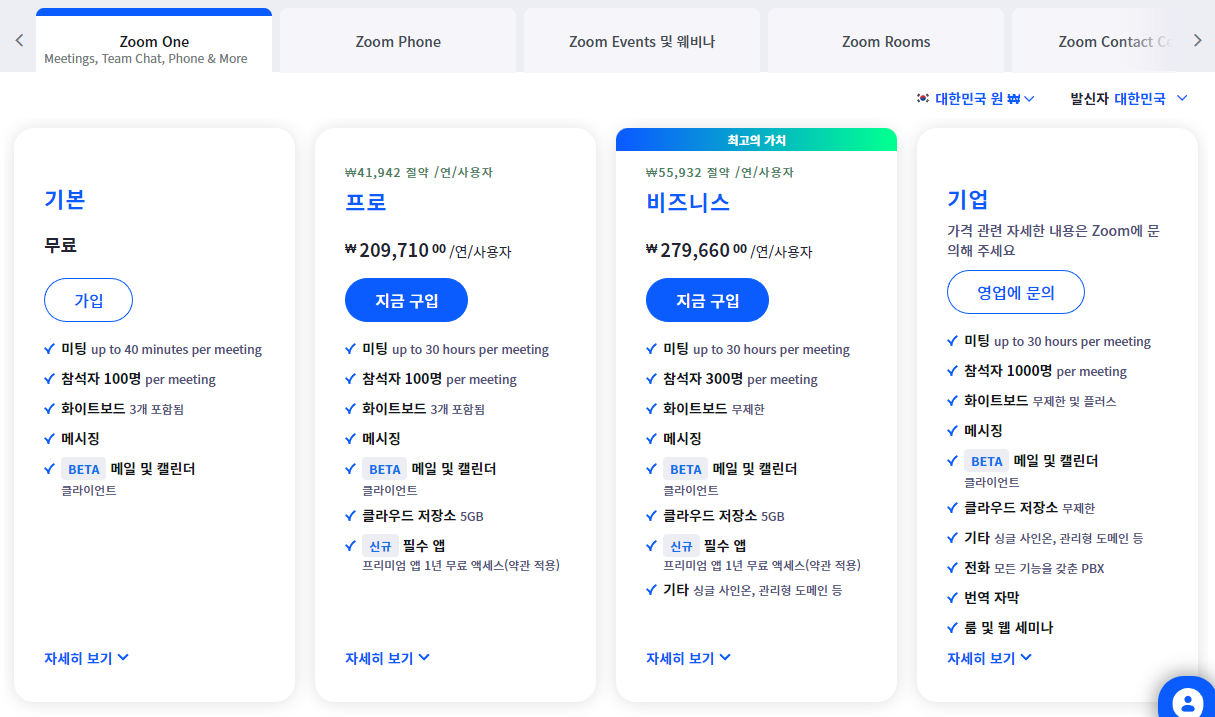1215x717 pixels.
Task: Expand 자세히 보기 in the 비즈니스 plan
Action: point(688,658)
